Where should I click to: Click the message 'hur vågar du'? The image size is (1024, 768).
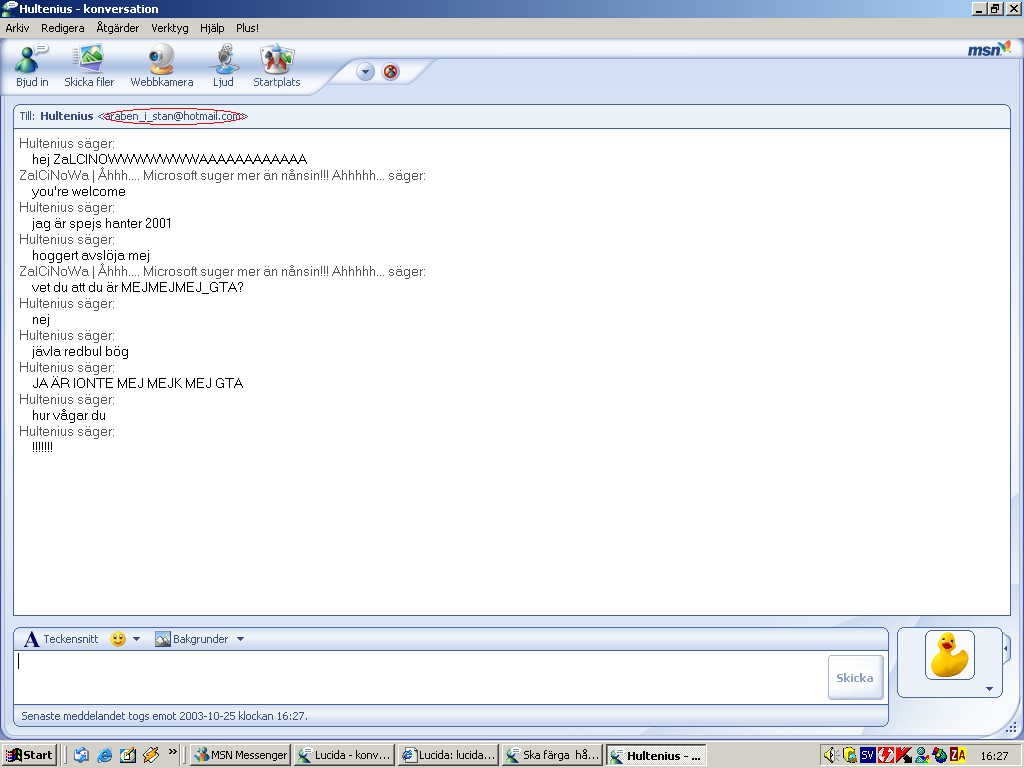69,415
